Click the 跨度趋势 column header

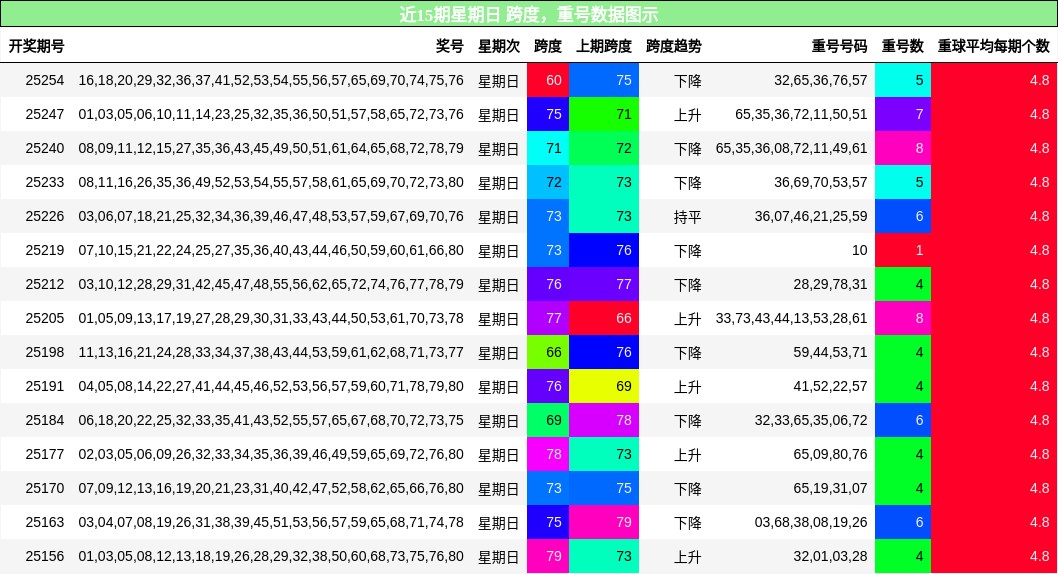pos(673,46)
